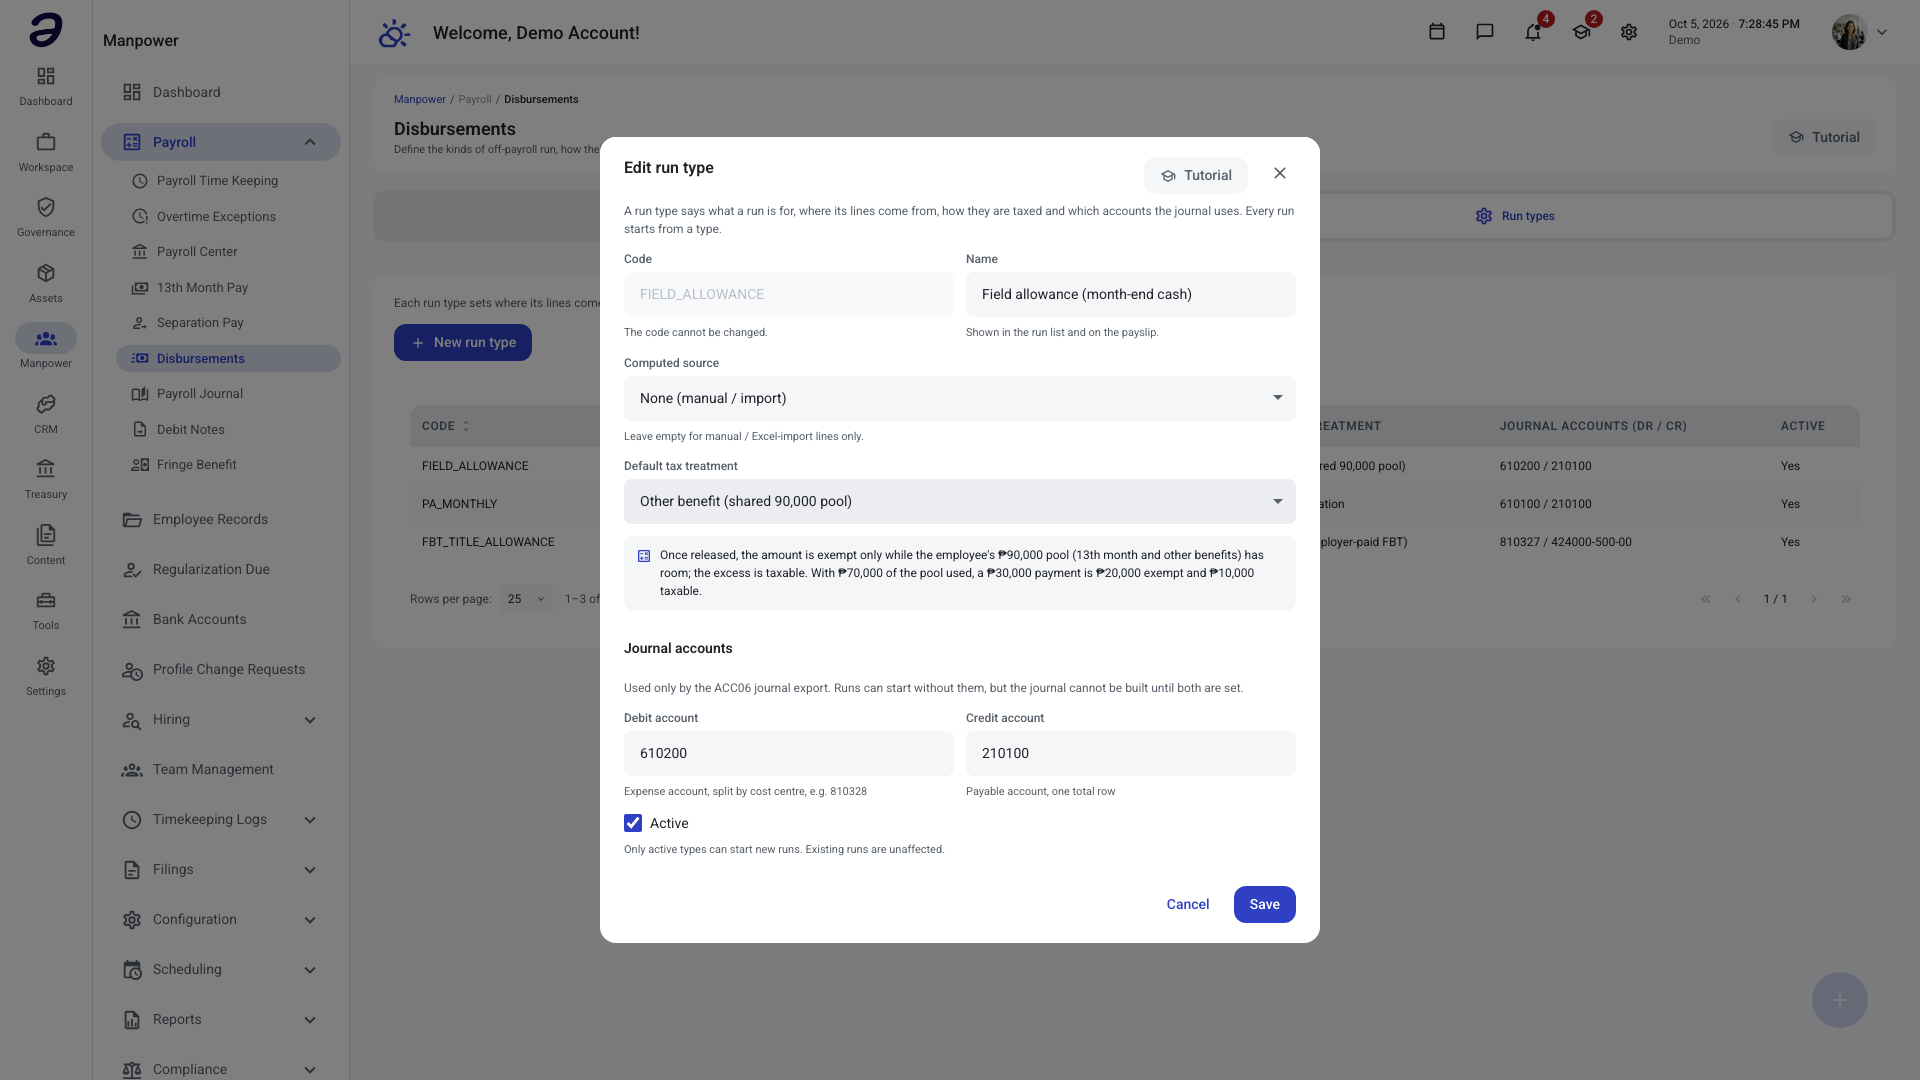Open Workspace in the left rail
This screenshot has height=1080, width=1920.
[x=46, y=152]
